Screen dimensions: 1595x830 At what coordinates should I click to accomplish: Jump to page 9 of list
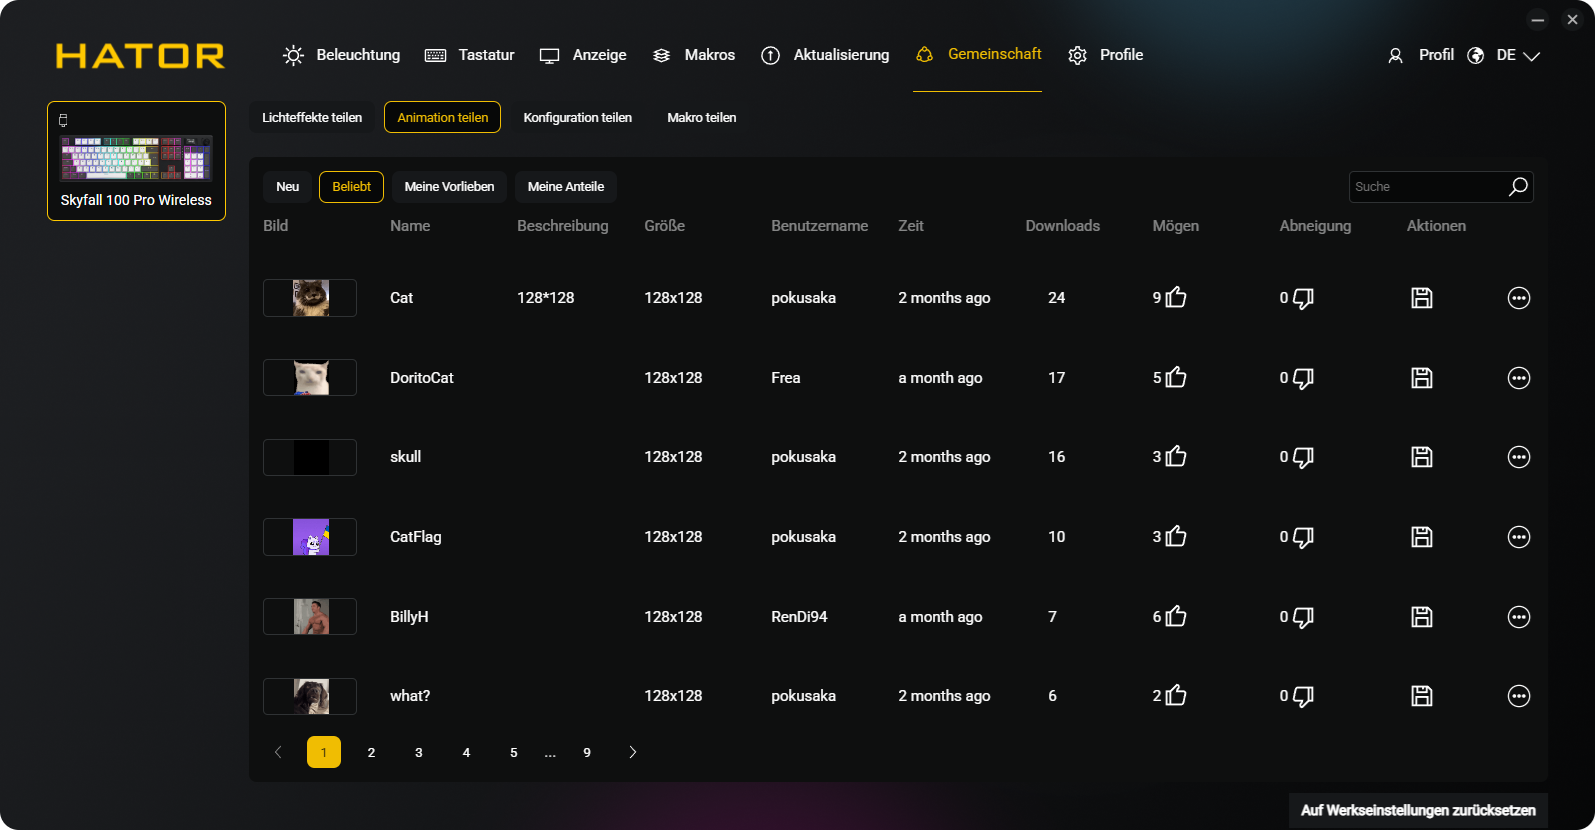587,752
